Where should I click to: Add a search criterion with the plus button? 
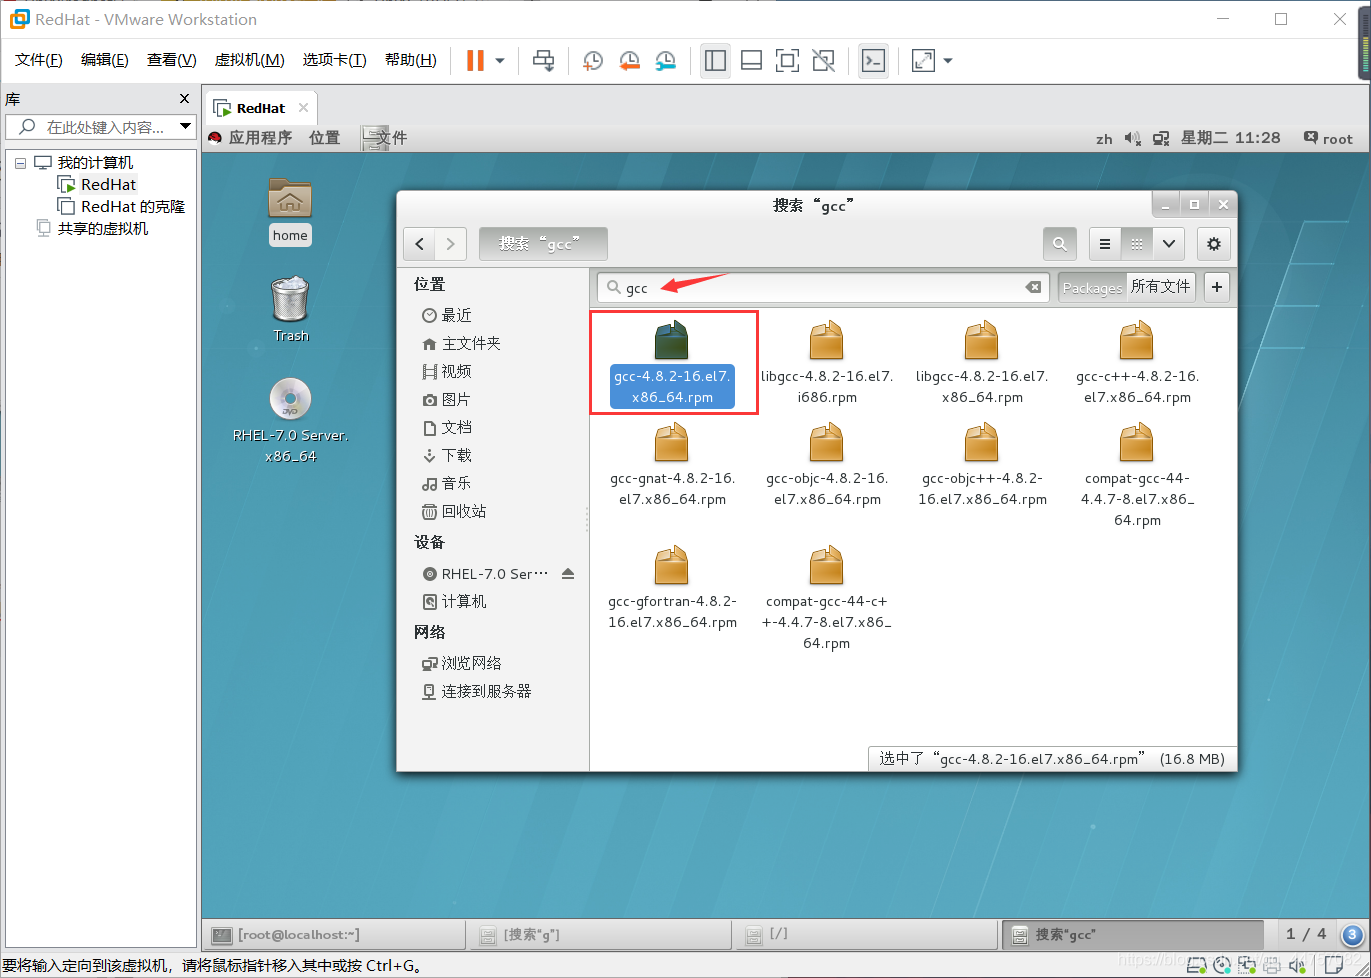(x=1217, y=288)
